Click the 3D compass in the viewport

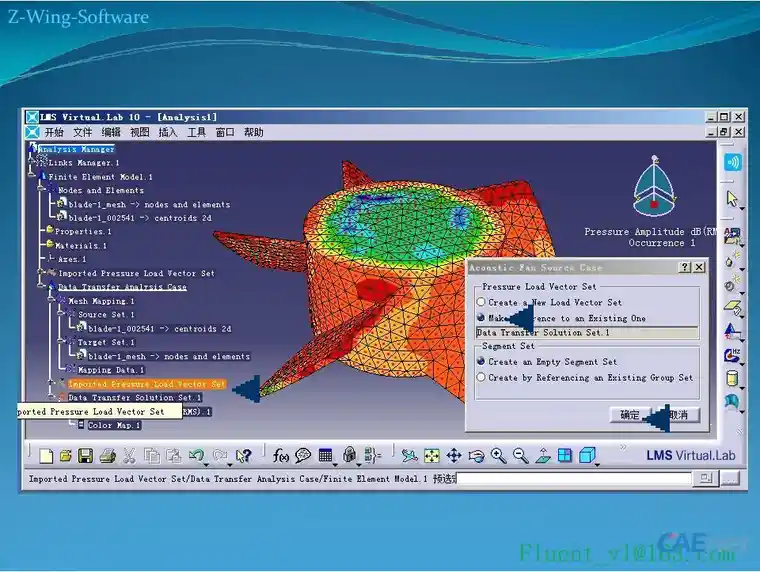[654, 187]
